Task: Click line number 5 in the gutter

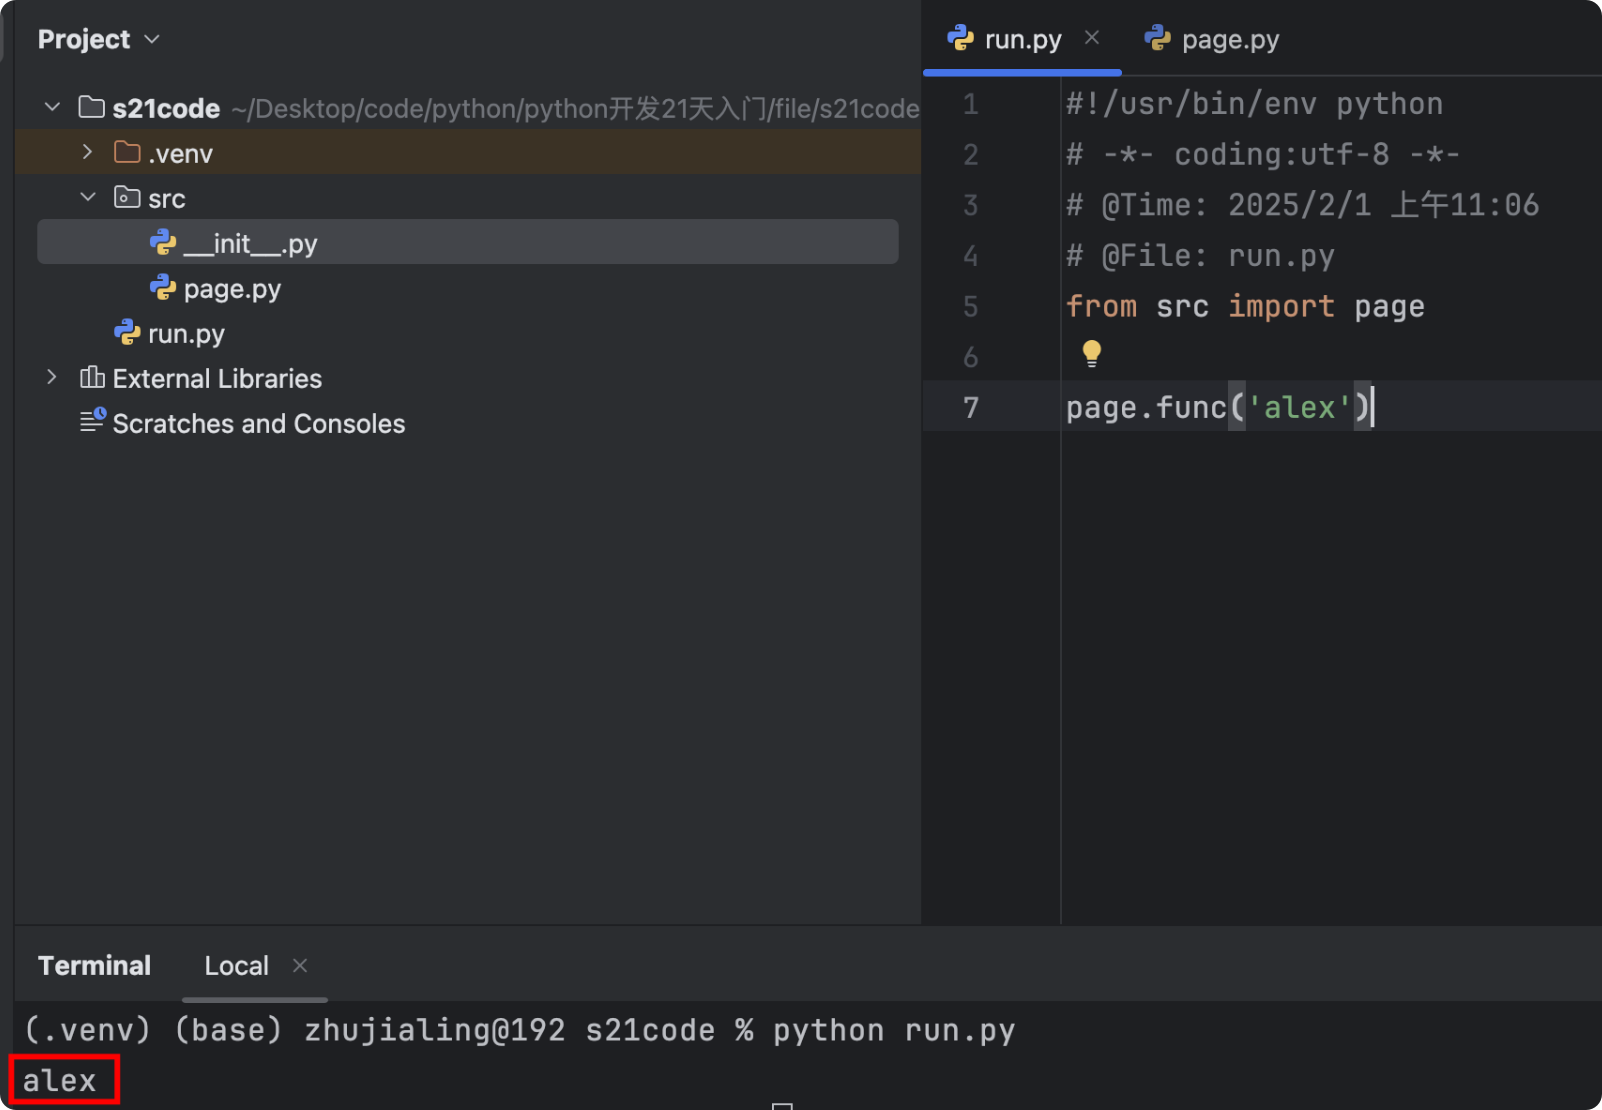Action: point(970,307)
